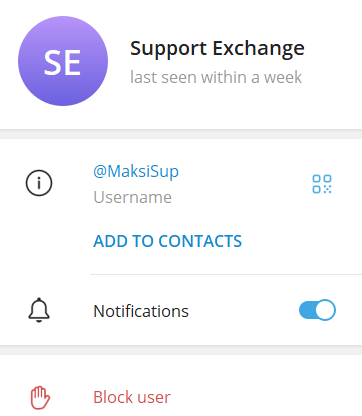Click the word 'Support' in the profile name
362x416 pixels.
[x=169, y=49]
